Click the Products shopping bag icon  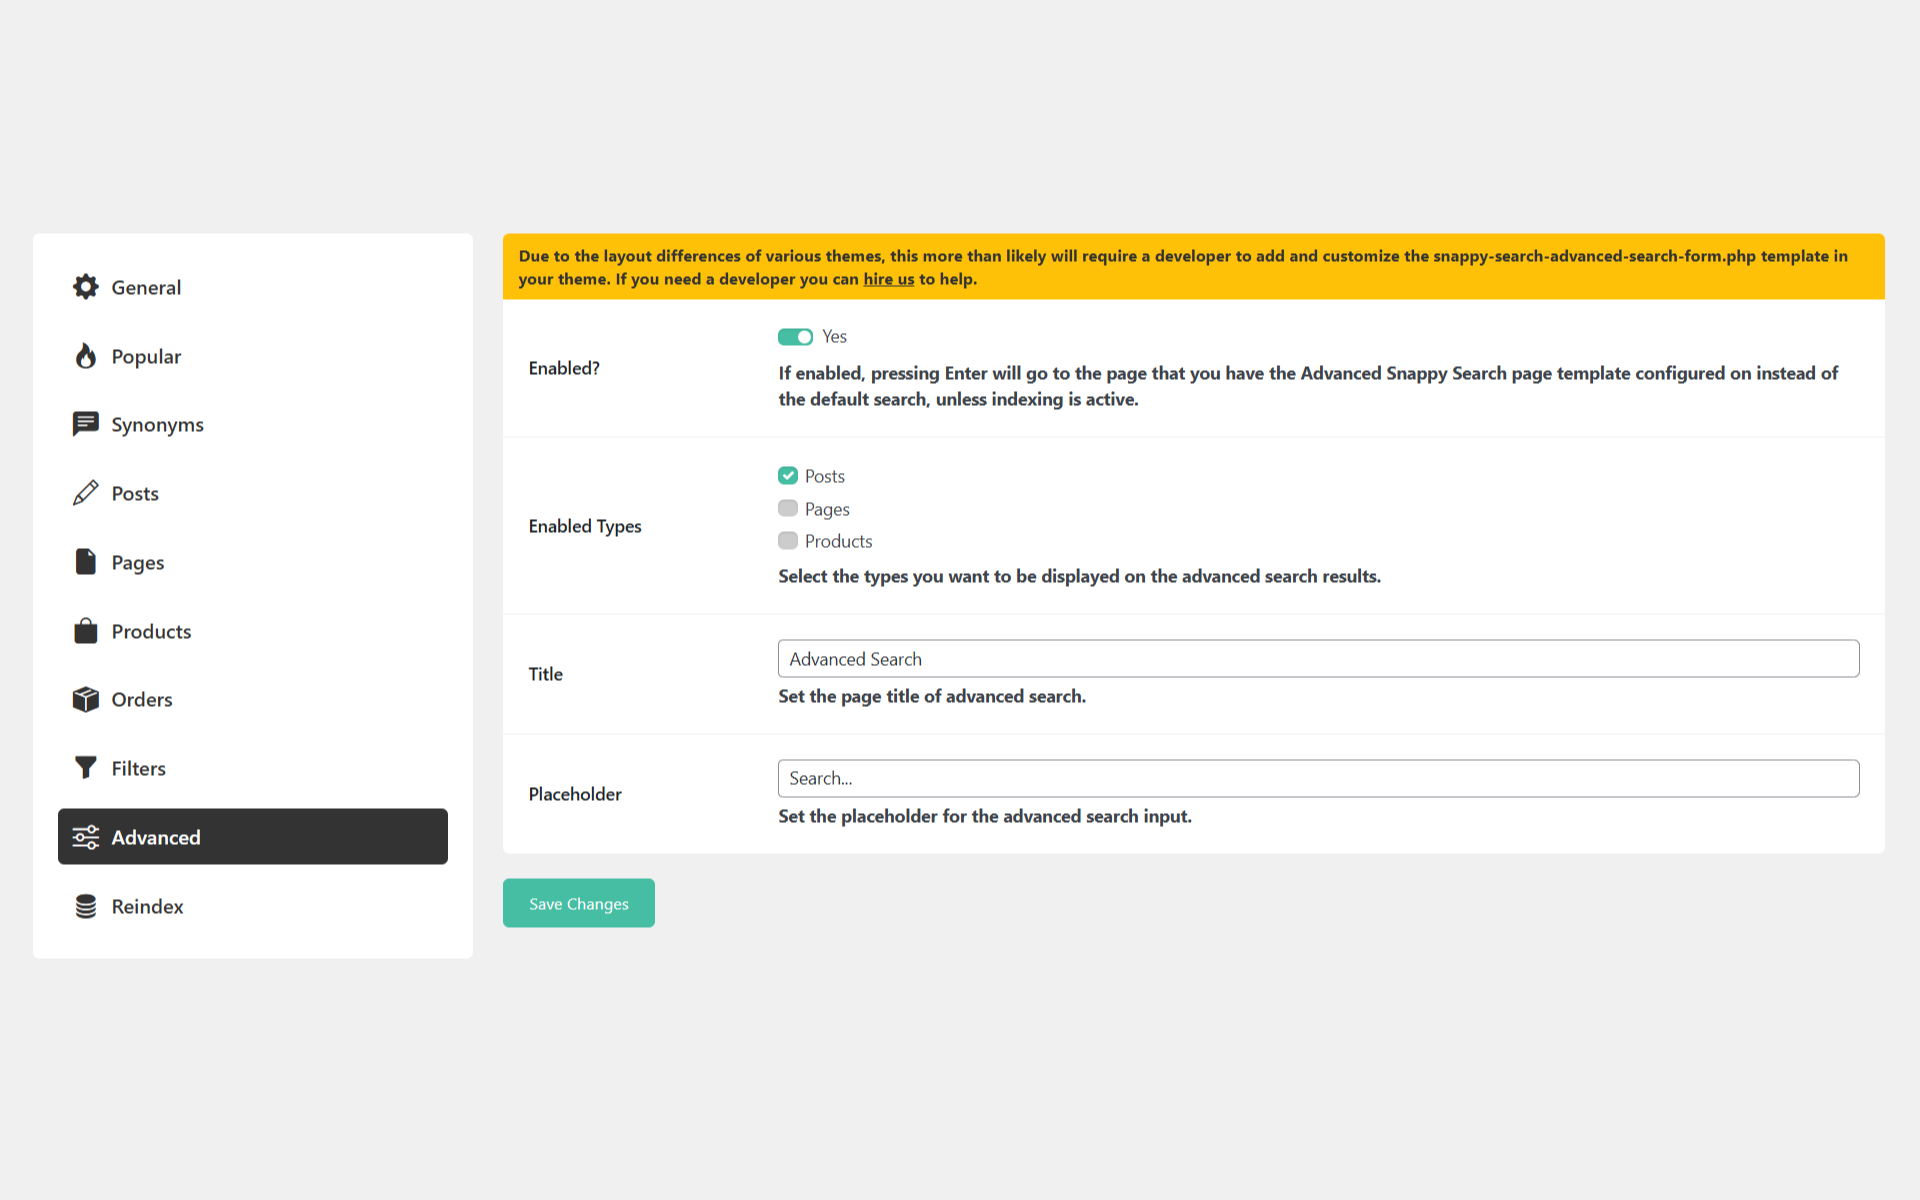coord(86,631)
